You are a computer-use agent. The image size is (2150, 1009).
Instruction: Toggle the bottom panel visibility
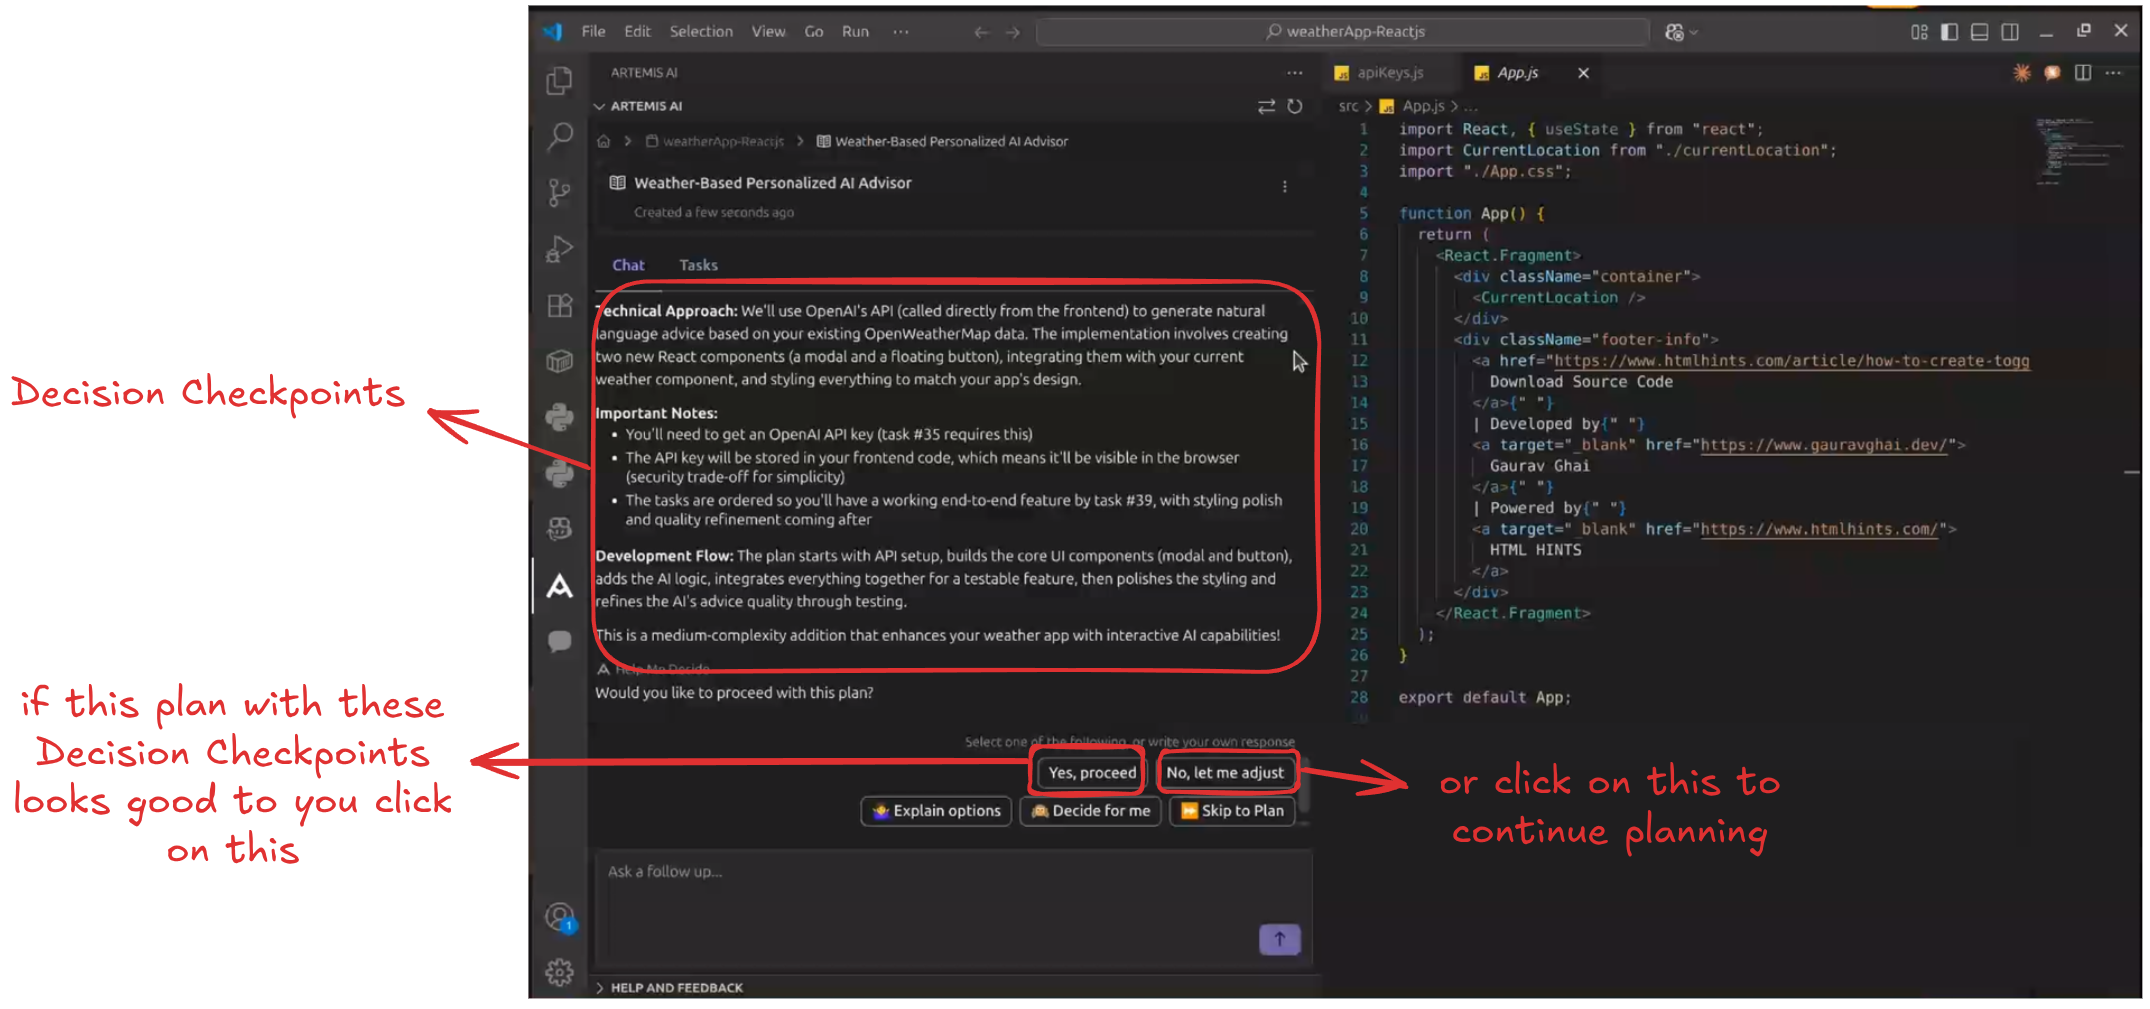point(1979,32)
